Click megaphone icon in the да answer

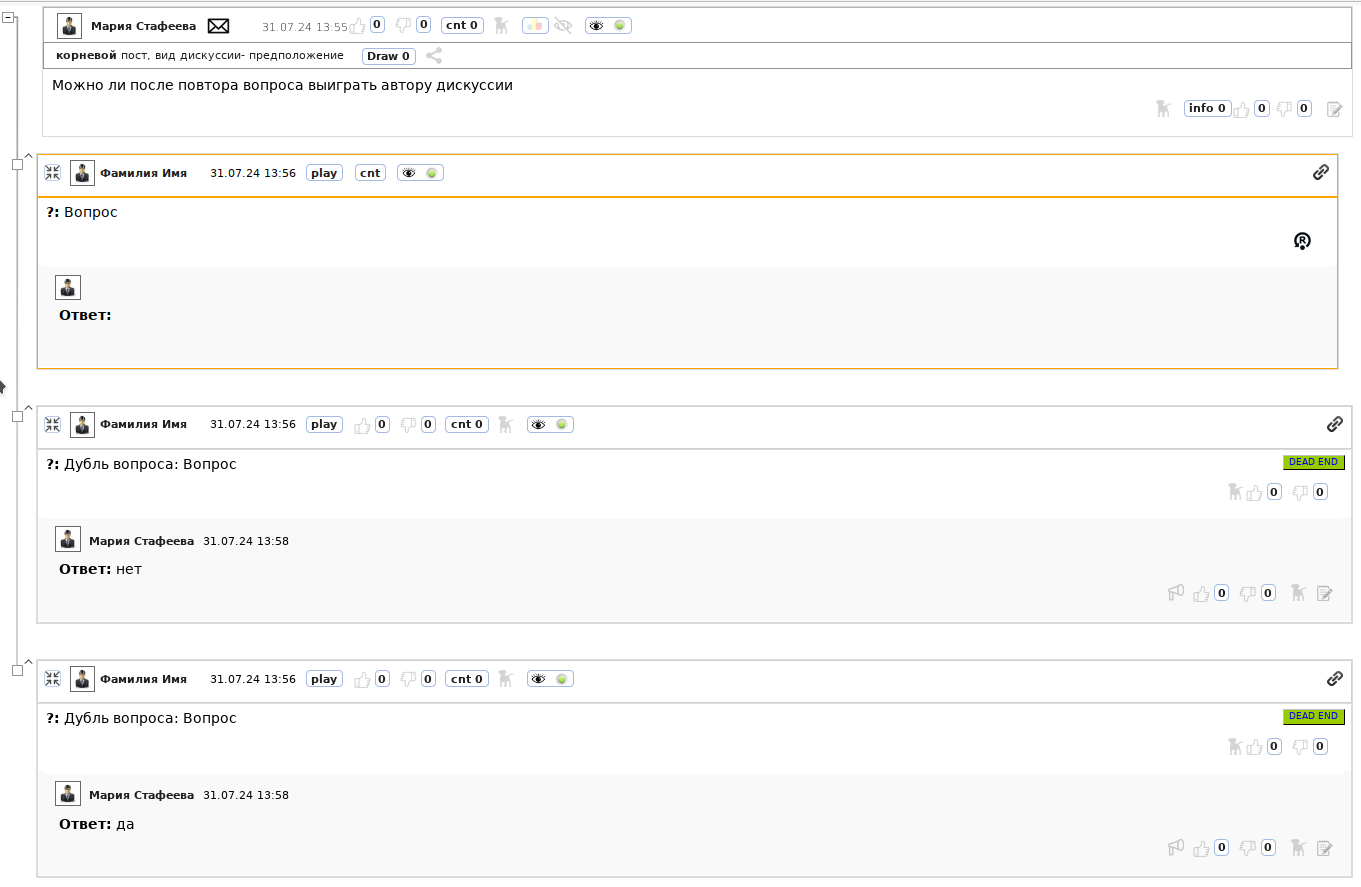1176,847
